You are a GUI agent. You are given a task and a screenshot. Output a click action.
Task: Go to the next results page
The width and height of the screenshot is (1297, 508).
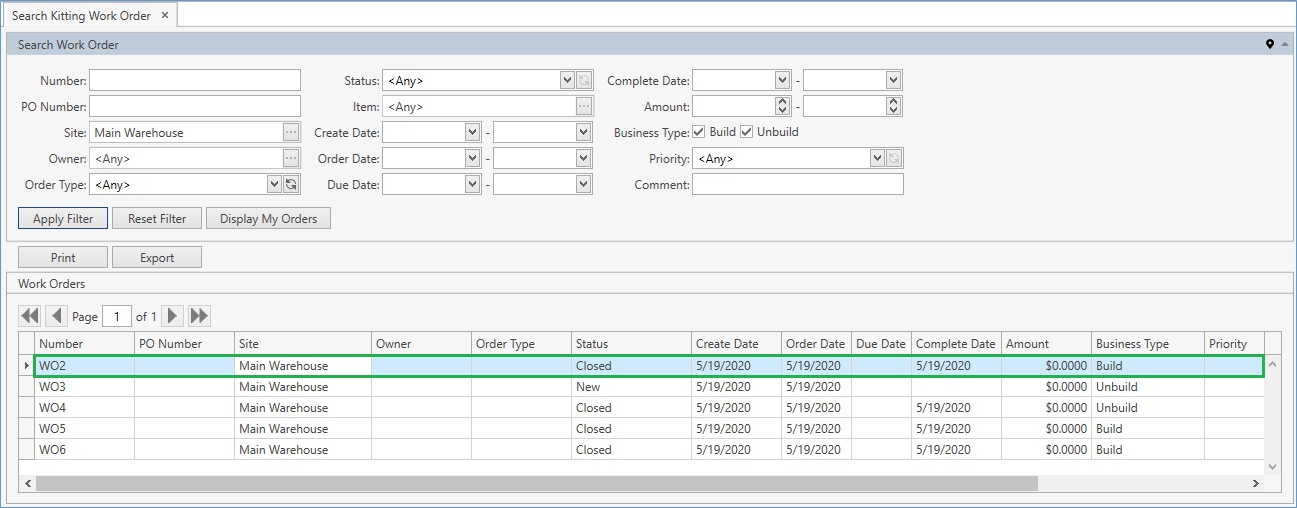coord(173,316)
